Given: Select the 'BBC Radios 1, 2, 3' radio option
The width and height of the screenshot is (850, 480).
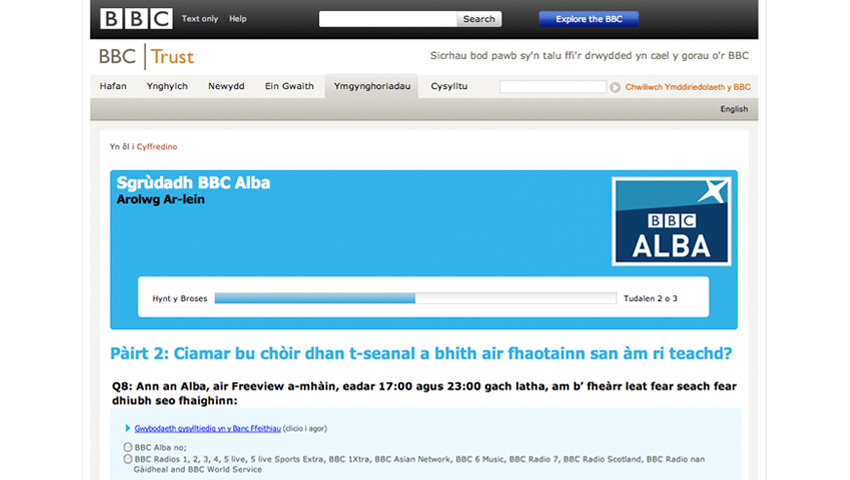Looking at the screenshot, I should tap(128, 459).
